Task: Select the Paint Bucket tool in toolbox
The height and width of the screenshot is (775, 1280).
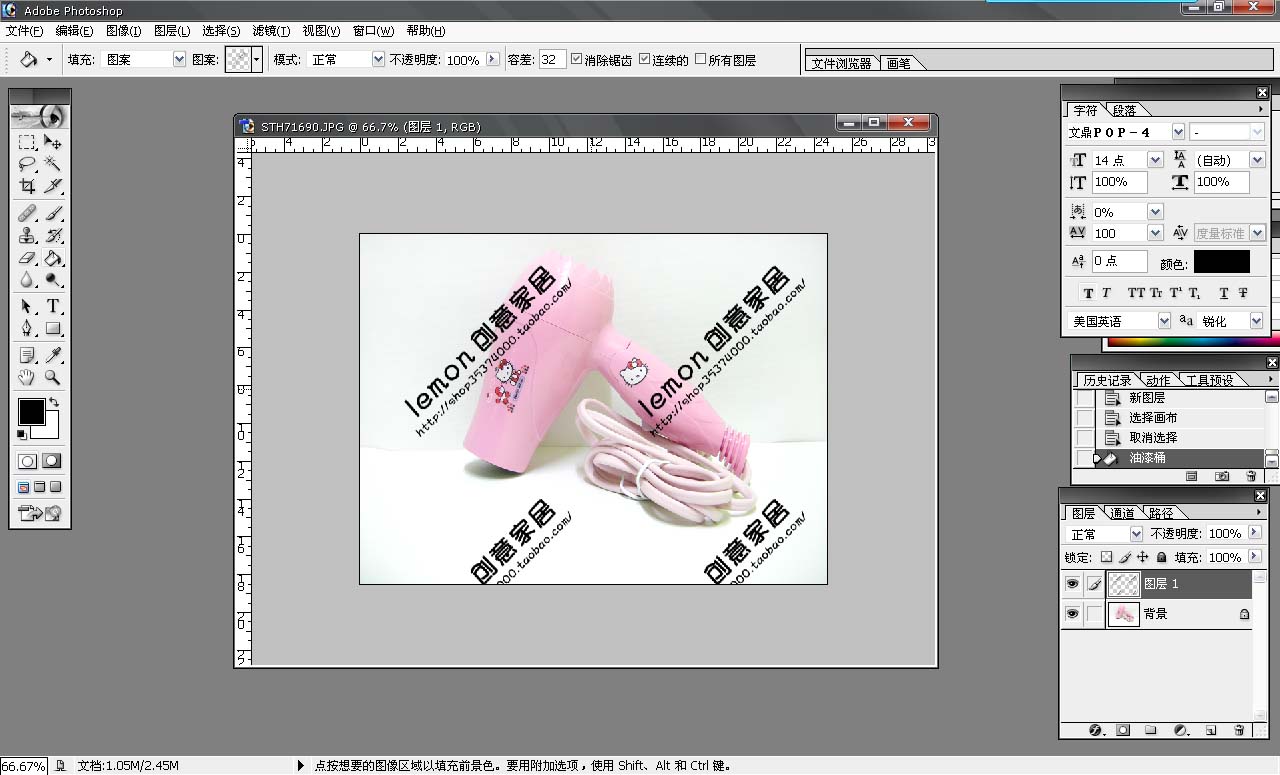Action: (x=53, y=257)
